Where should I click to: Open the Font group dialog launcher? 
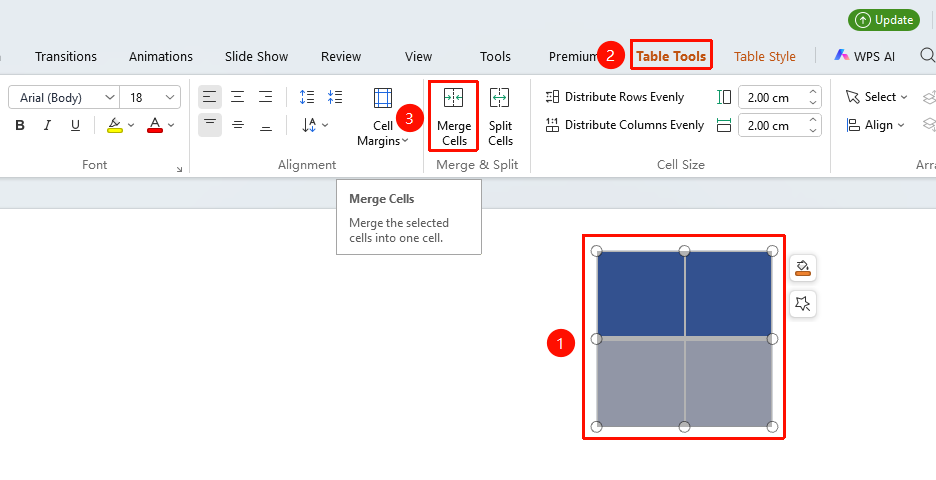click(x=179, y=170)
